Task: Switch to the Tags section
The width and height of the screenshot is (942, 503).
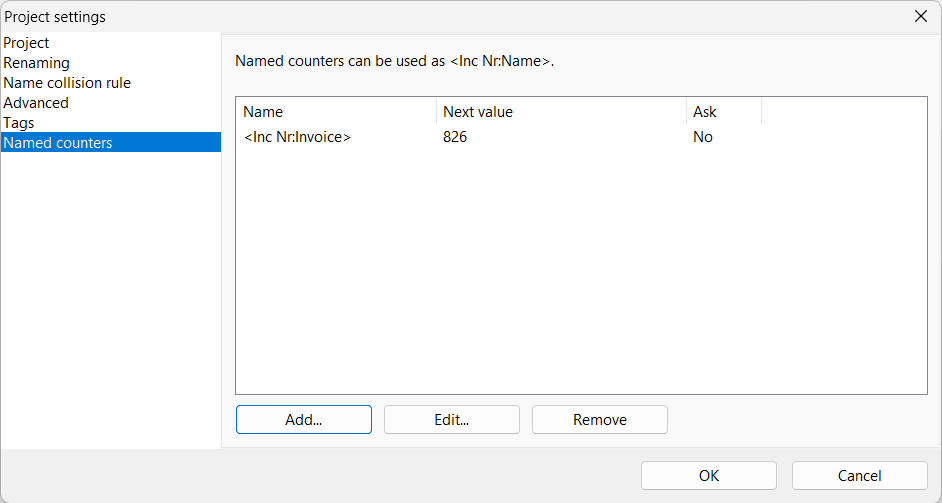Action: click(111, 122)
